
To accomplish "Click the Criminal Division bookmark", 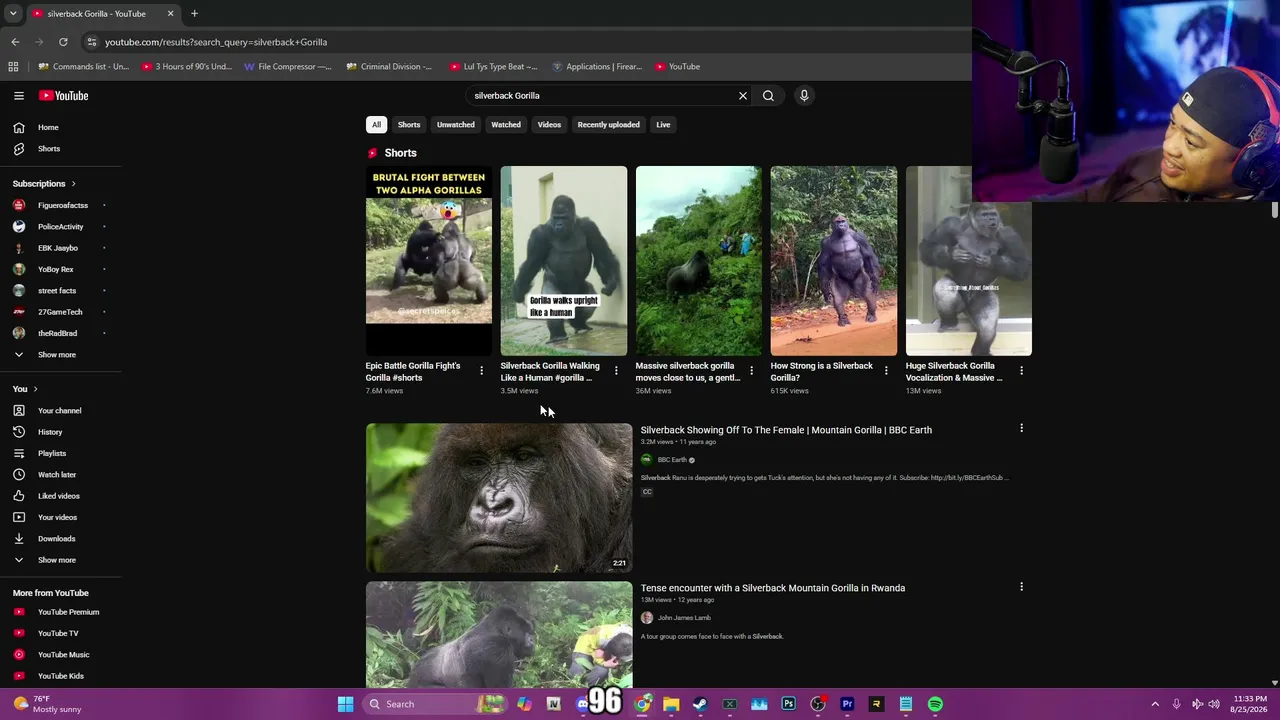I will [389, 67].
